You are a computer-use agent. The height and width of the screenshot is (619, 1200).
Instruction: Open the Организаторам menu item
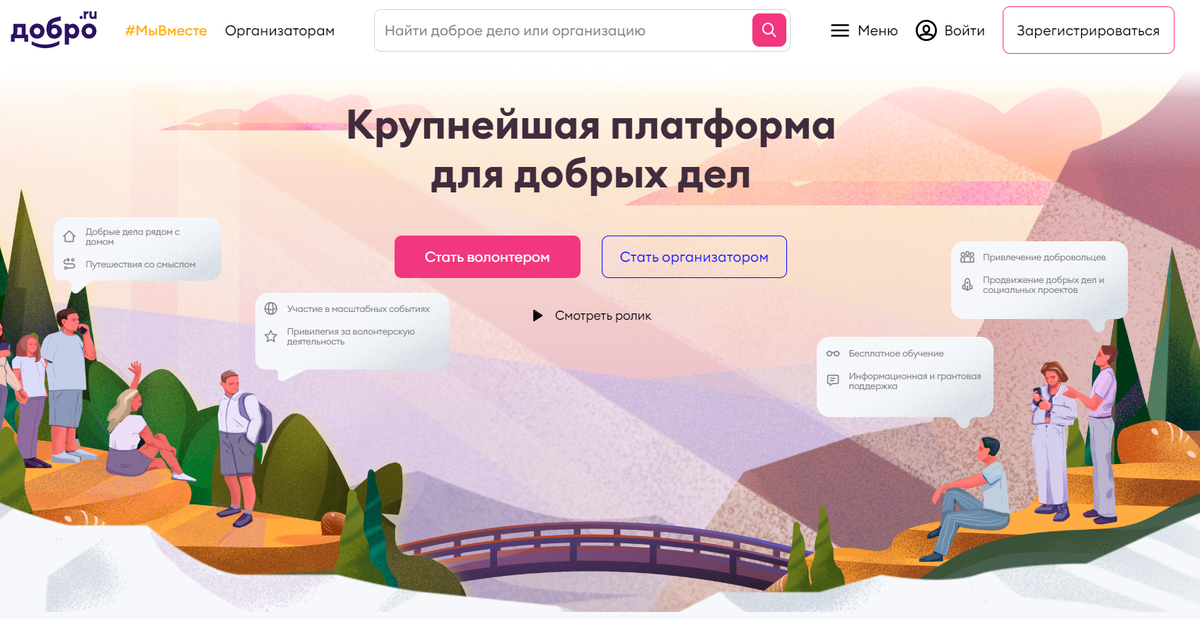click(280, 31)
